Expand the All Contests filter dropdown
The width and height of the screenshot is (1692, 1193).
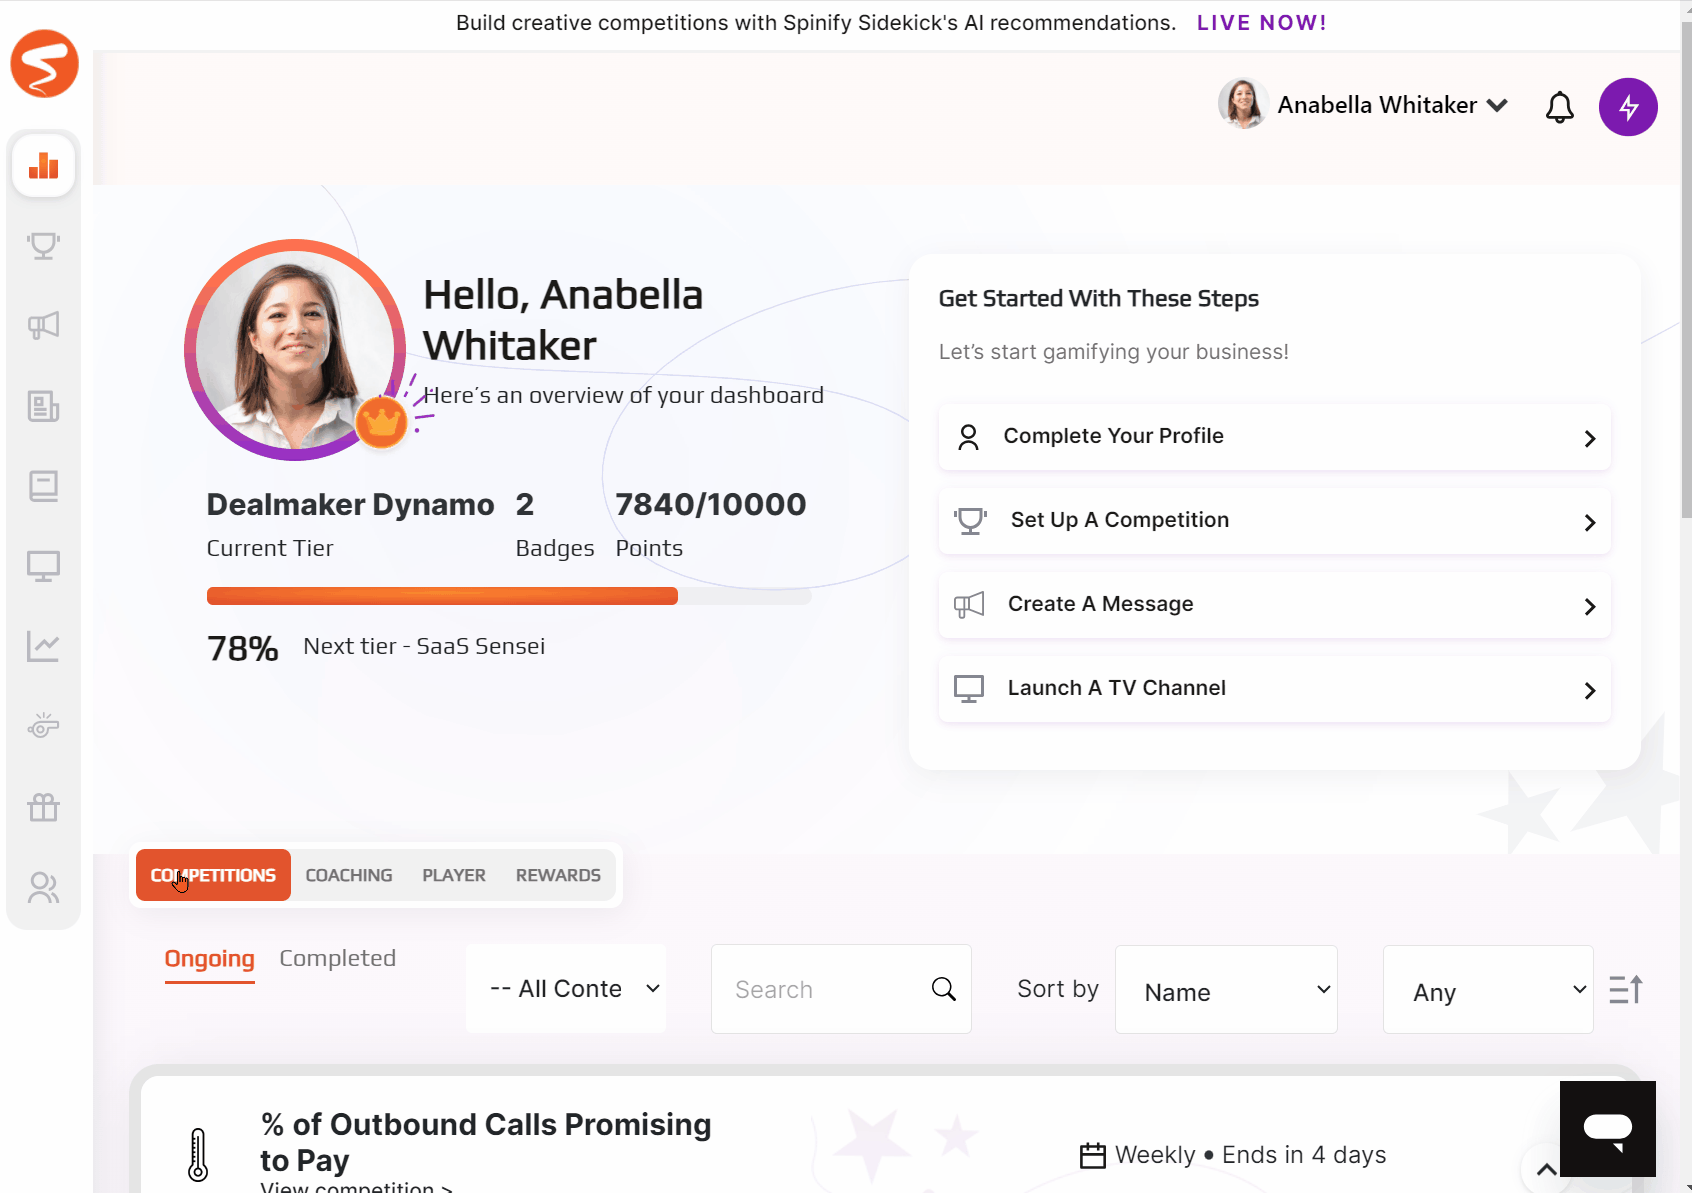[566, 989]
